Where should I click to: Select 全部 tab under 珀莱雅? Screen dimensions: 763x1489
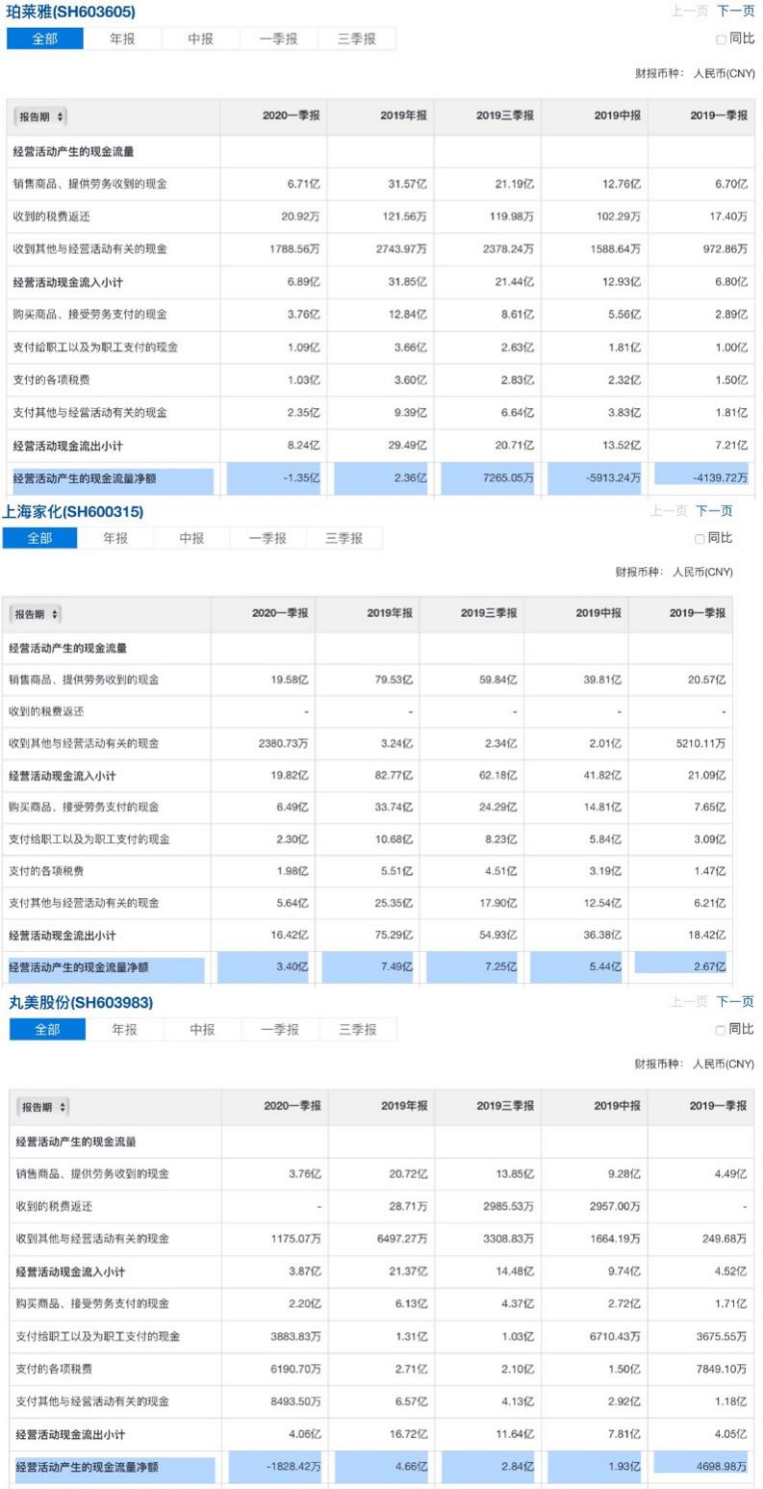coord(44,39)
